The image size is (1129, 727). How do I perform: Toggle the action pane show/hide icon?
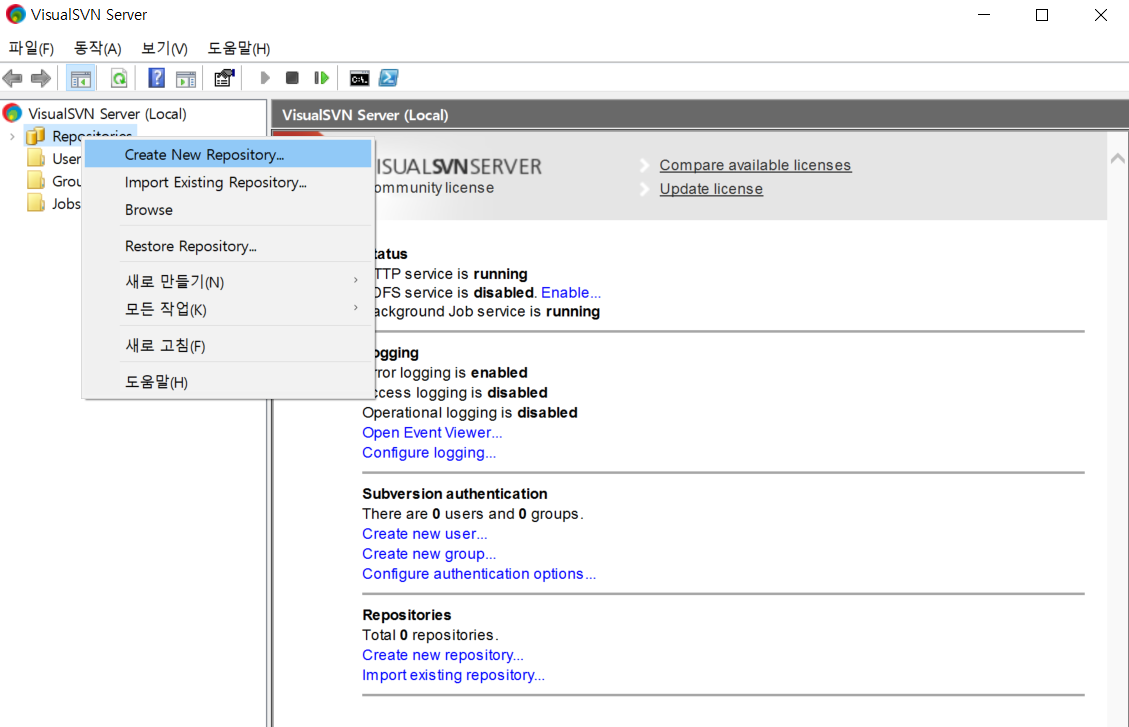click(x=186, y=78)
